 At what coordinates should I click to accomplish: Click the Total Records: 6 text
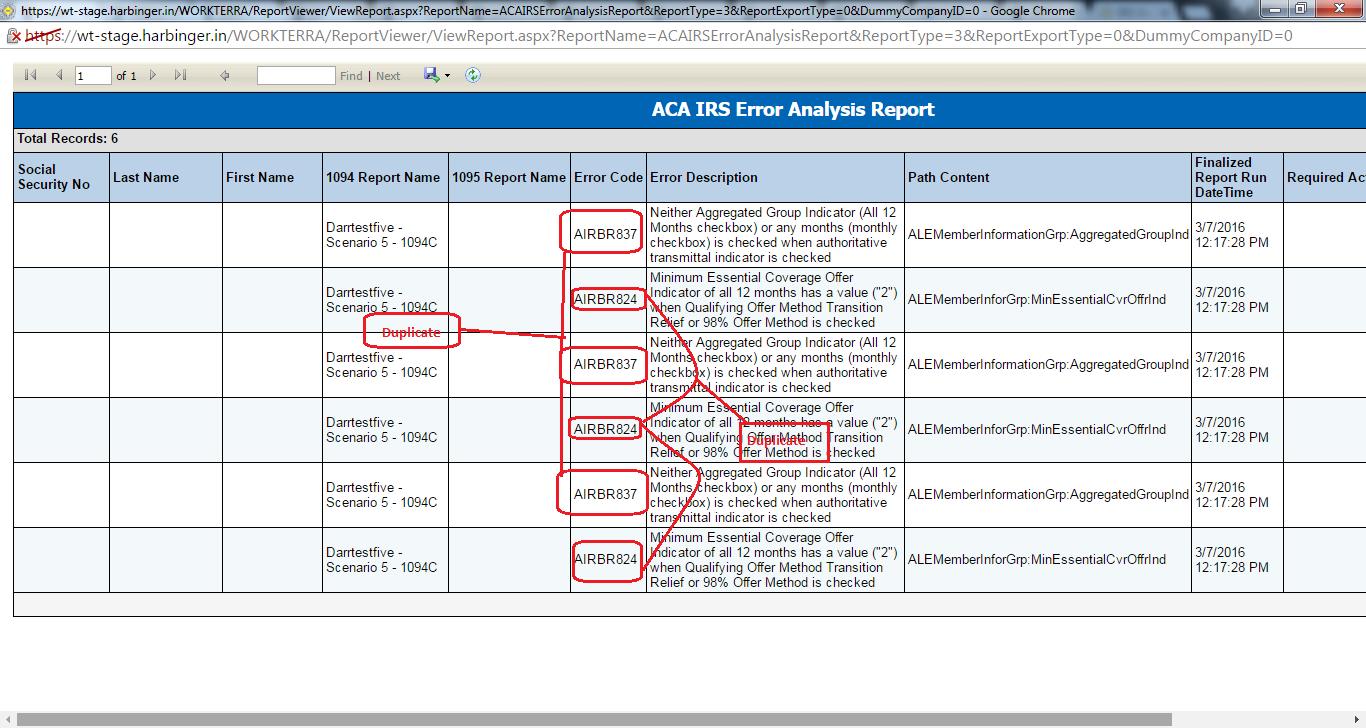pyautogui.click(x=68, y=139)
